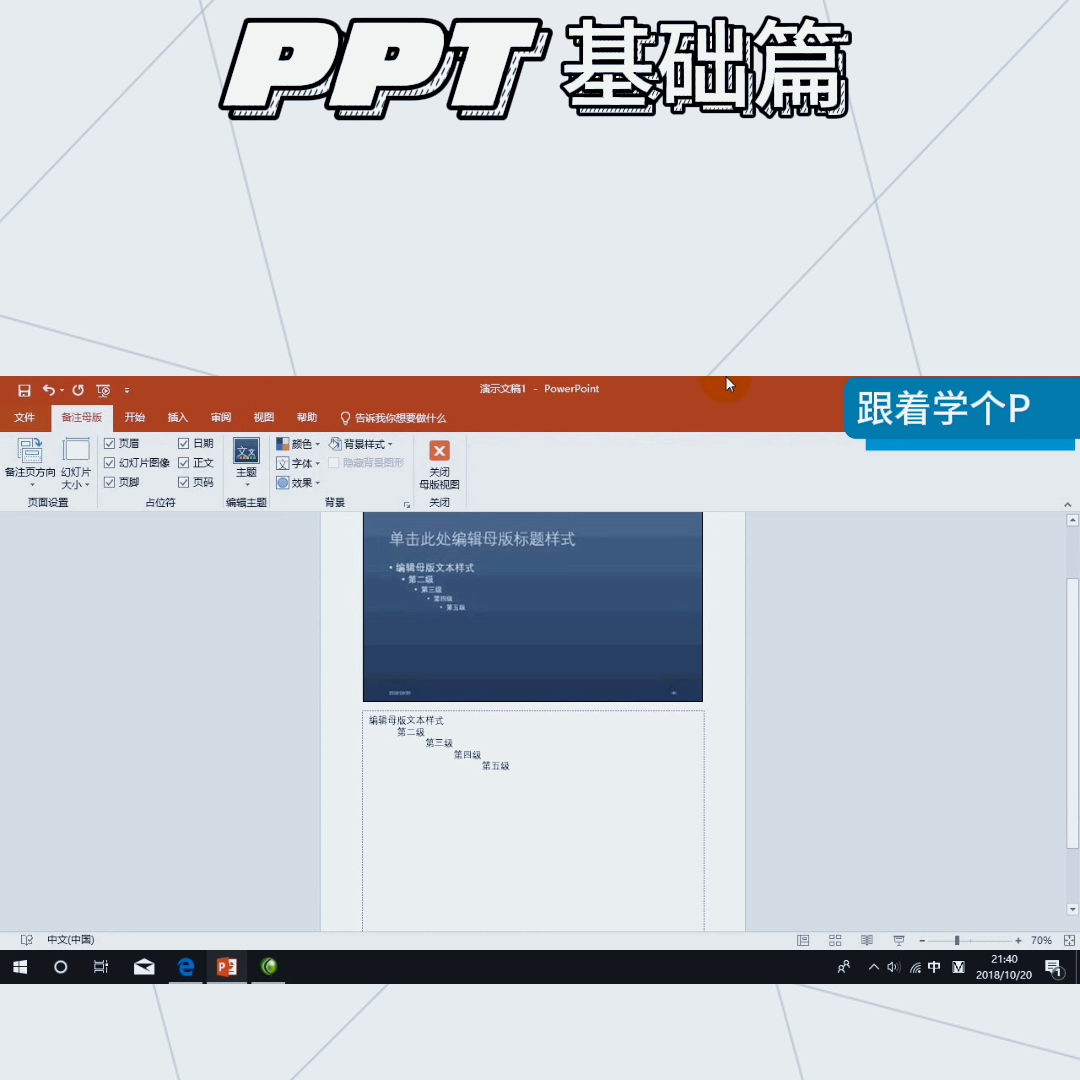Open Task View on taskbar

point(101,967)
